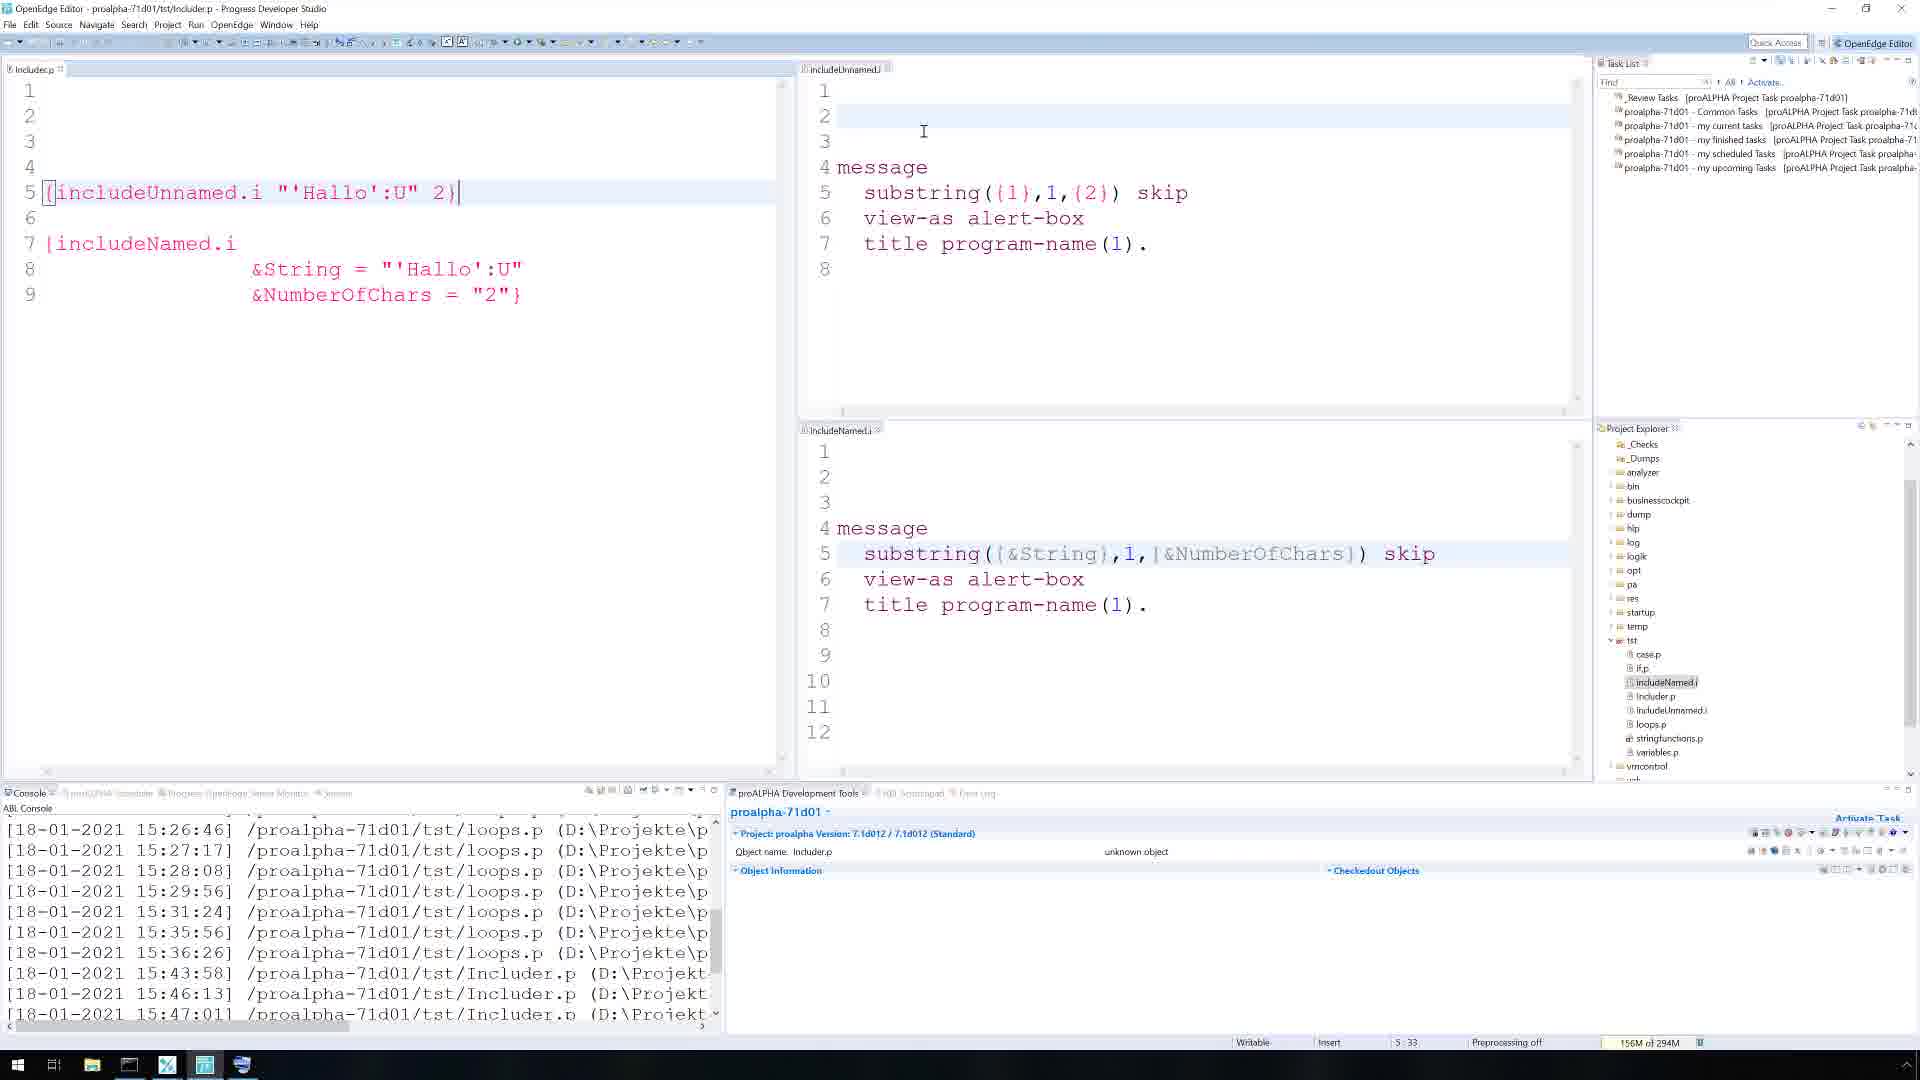Viewport: 1920px width, 1080px height.
Task: Select my finished tasks in Task List
Action: pyautogui.click(x=1766, y=140)
